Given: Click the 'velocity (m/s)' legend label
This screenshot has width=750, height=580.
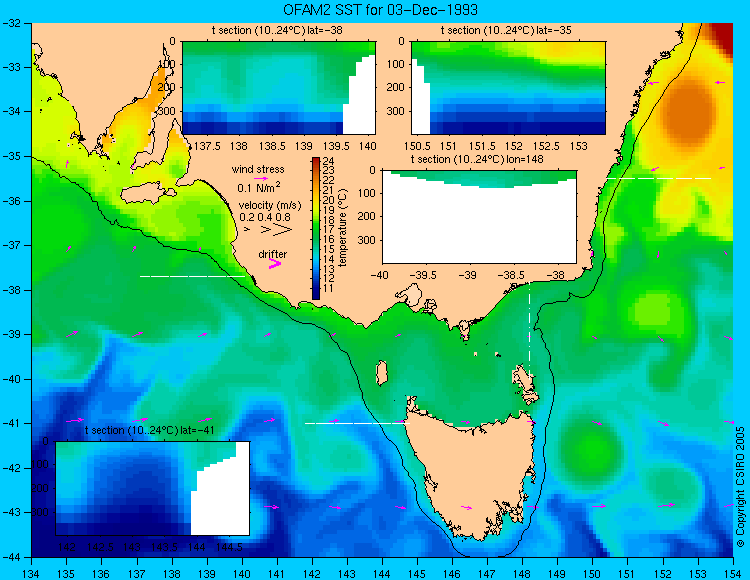Looking at the screenshot, I should [270, 206].
